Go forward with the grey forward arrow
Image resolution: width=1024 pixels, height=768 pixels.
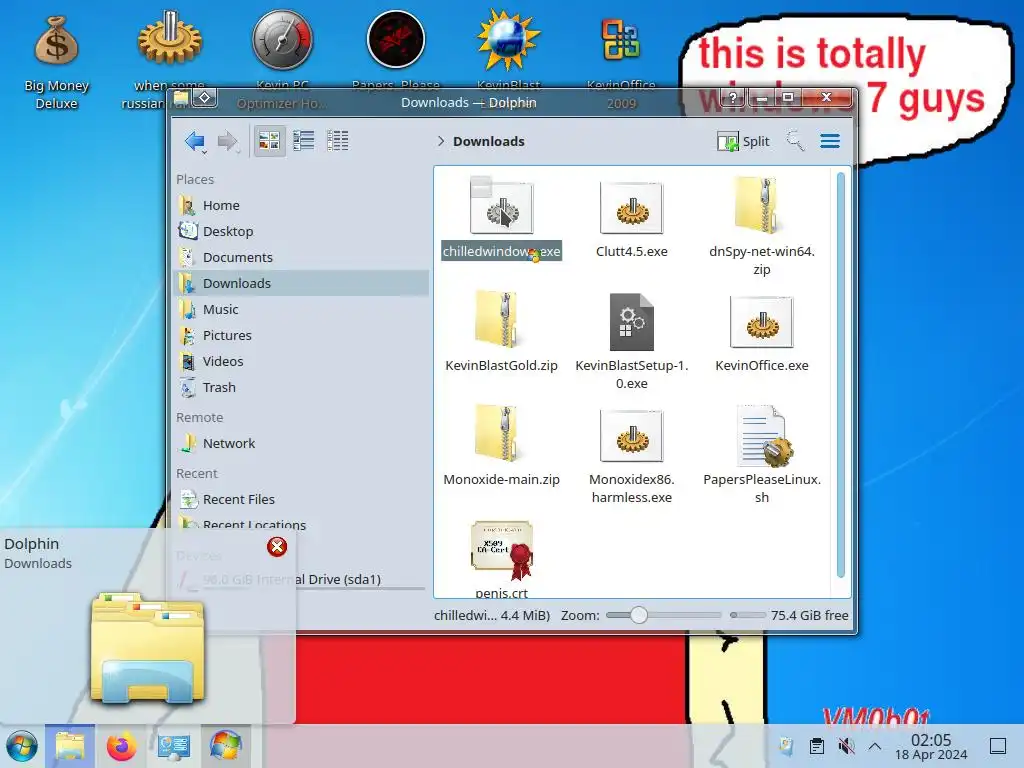point(227,141)
